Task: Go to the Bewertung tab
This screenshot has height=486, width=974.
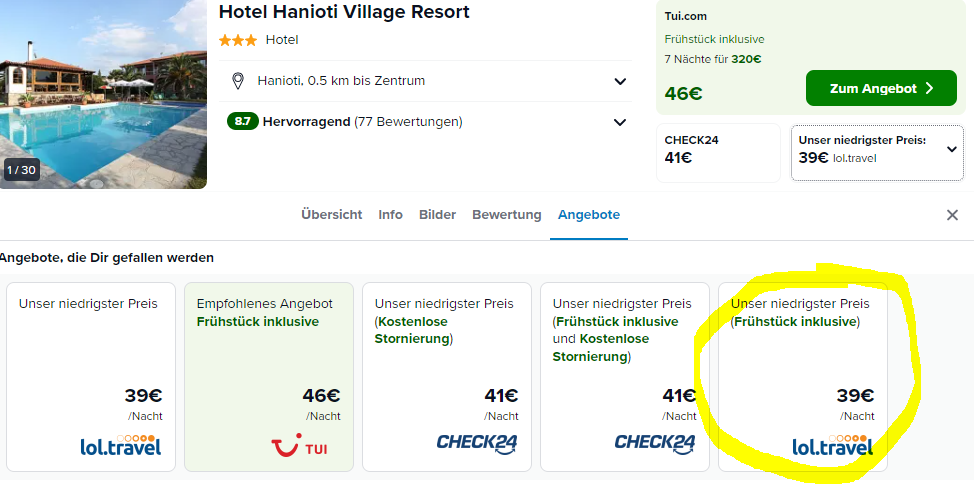Action: (507, 214)
